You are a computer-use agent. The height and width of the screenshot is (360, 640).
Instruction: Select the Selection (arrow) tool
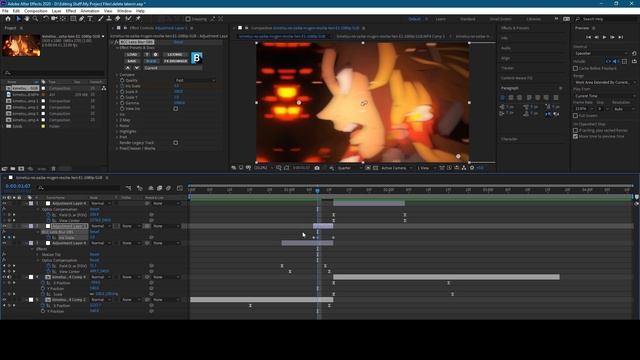tap(18, 19)
